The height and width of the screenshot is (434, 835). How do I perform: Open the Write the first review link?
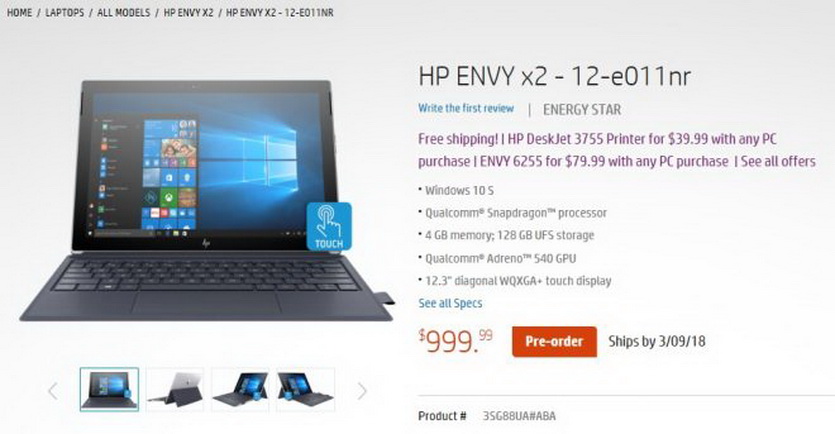pos(466,109)
